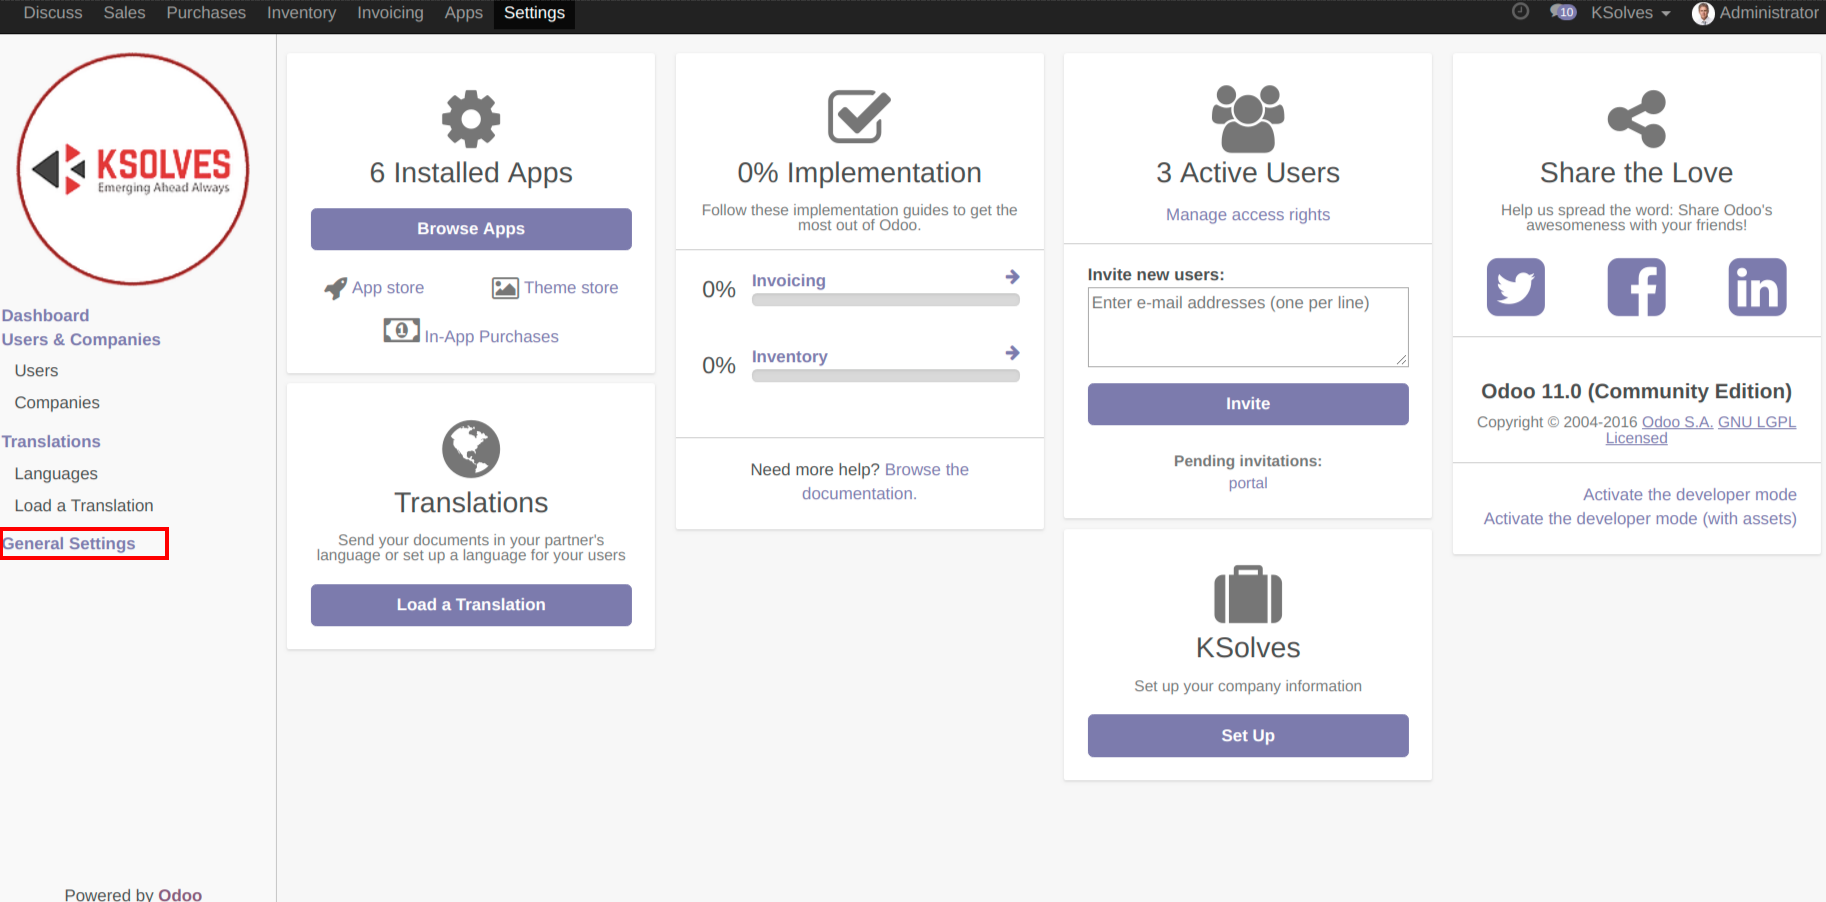This screenshot has height=902, width=1826.
Task: Open the Purchases menu in top bar
Action: pyautogui.click(x=206, y=13)
